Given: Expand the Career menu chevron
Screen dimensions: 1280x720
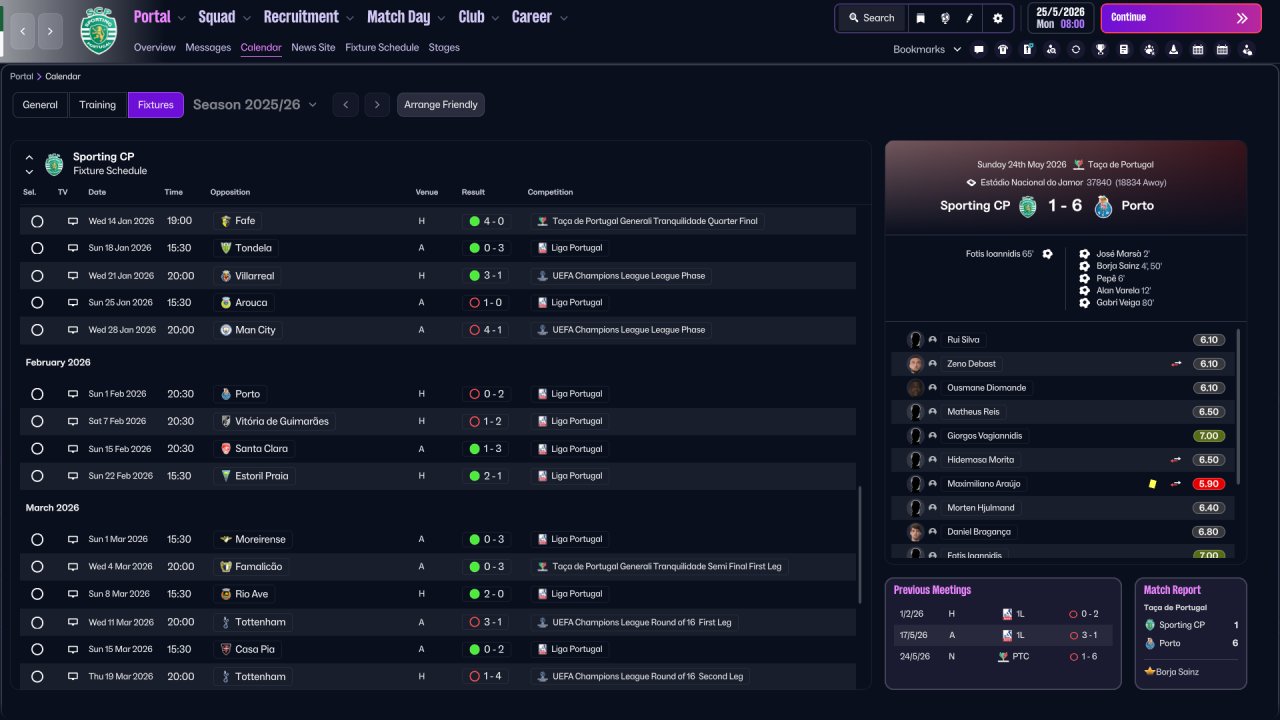Looking at the screenshot, I should pyautogui.click(x=564, y=18).
